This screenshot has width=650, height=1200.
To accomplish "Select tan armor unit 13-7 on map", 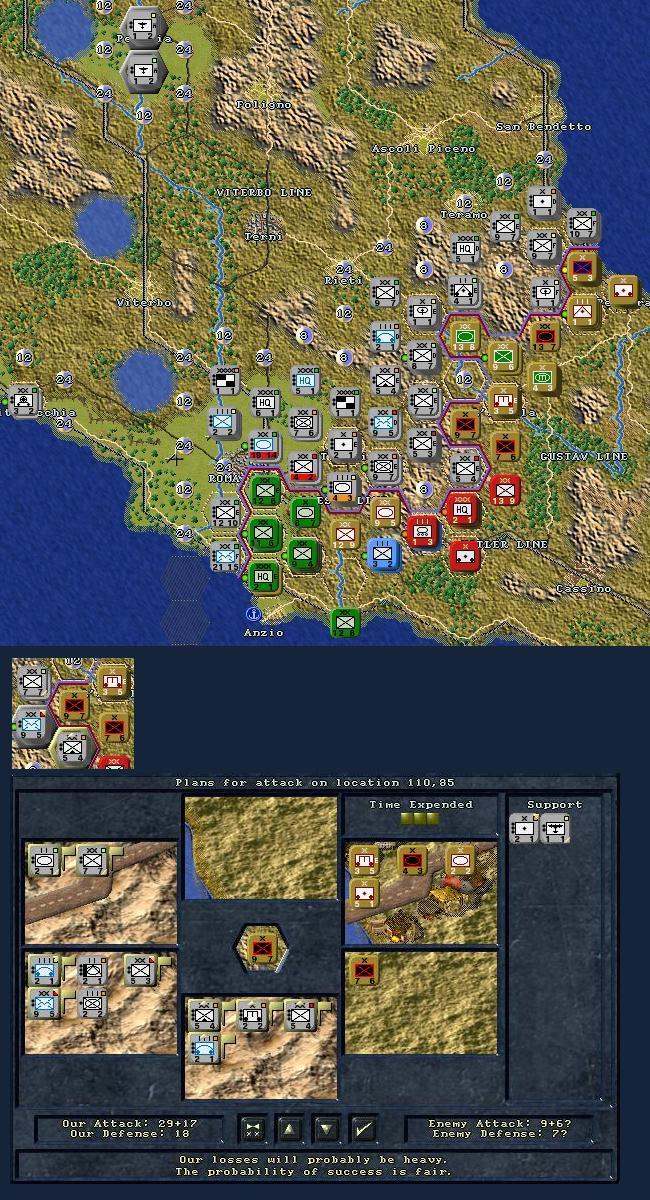I will pyautogui.click(x=544, y=337).
